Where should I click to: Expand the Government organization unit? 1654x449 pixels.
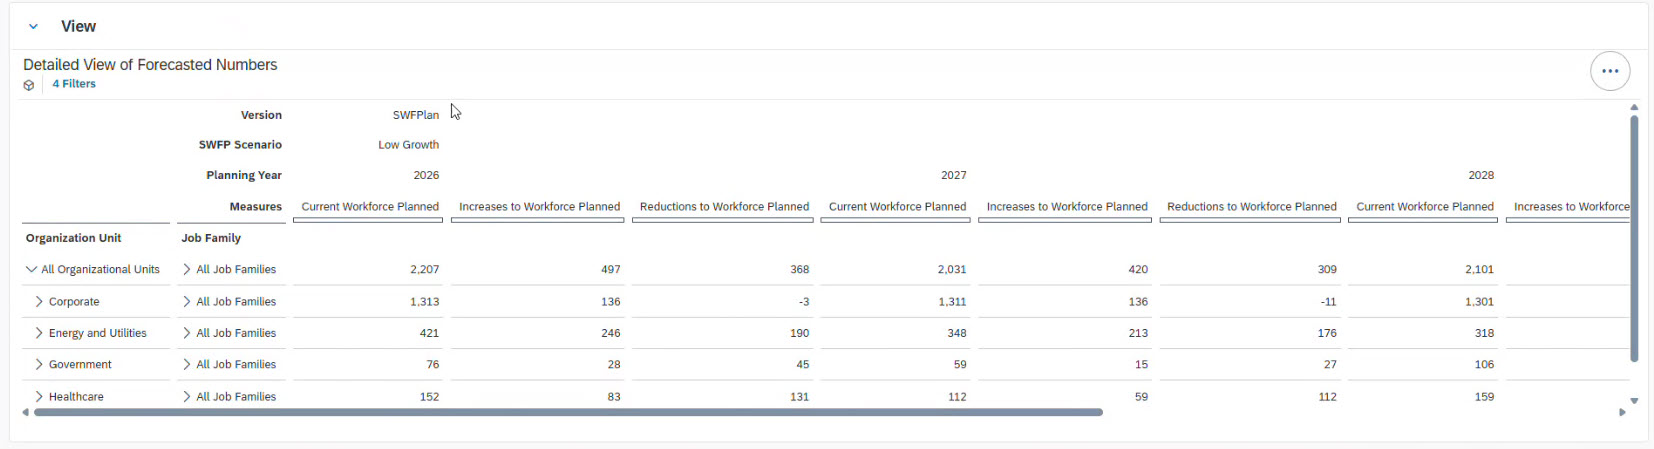(39, 364)
